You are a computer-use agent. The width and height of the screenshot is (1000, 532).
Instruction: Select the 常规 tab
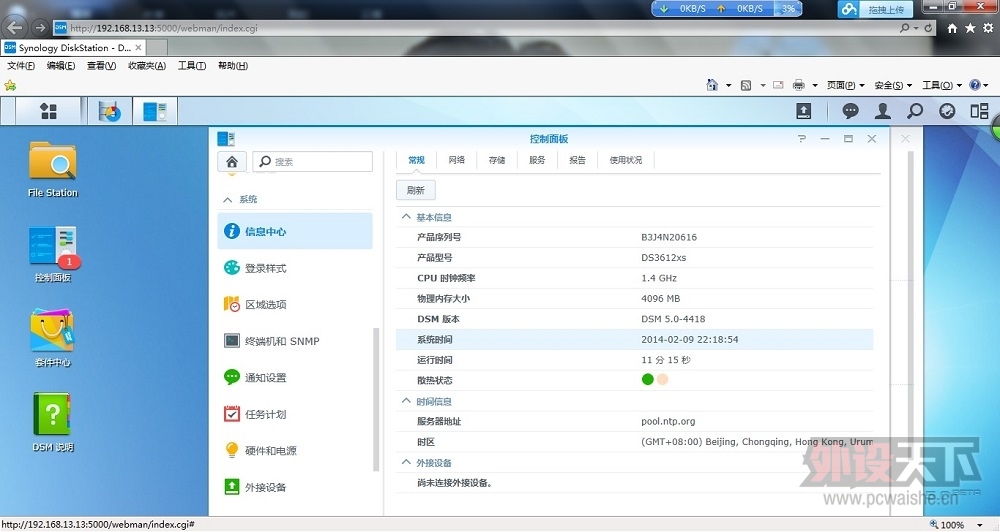coord(416,160)
